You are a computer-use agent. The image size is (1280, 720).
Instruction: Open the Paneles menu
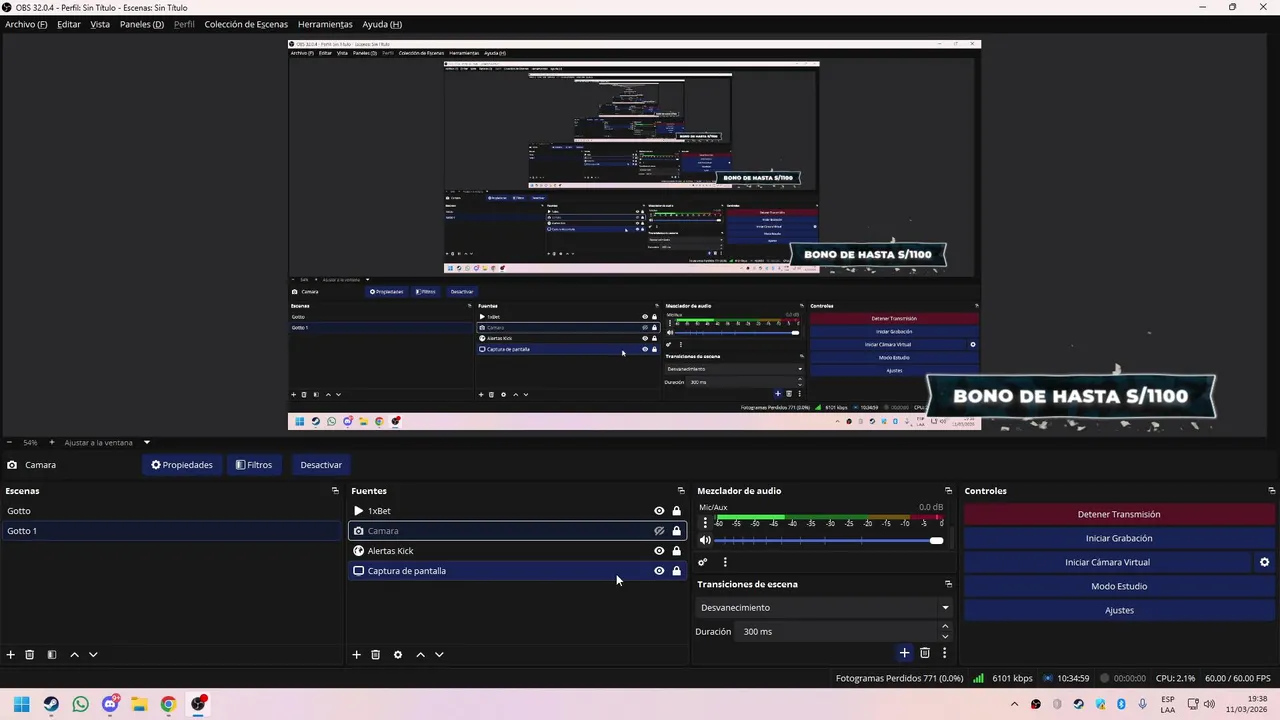click(142, 24)
